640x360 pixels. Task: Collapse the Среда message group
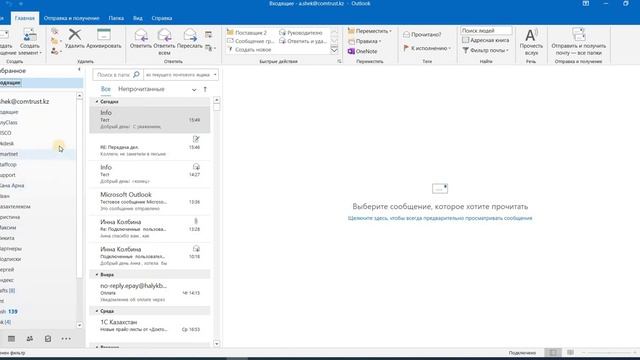tap(97, 311)
